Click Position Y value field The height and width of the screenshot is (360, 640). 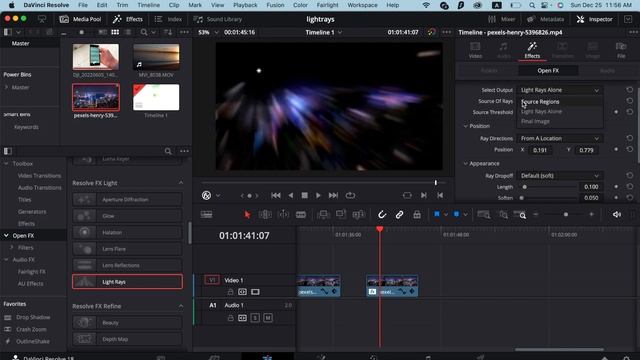pos(587,150)
